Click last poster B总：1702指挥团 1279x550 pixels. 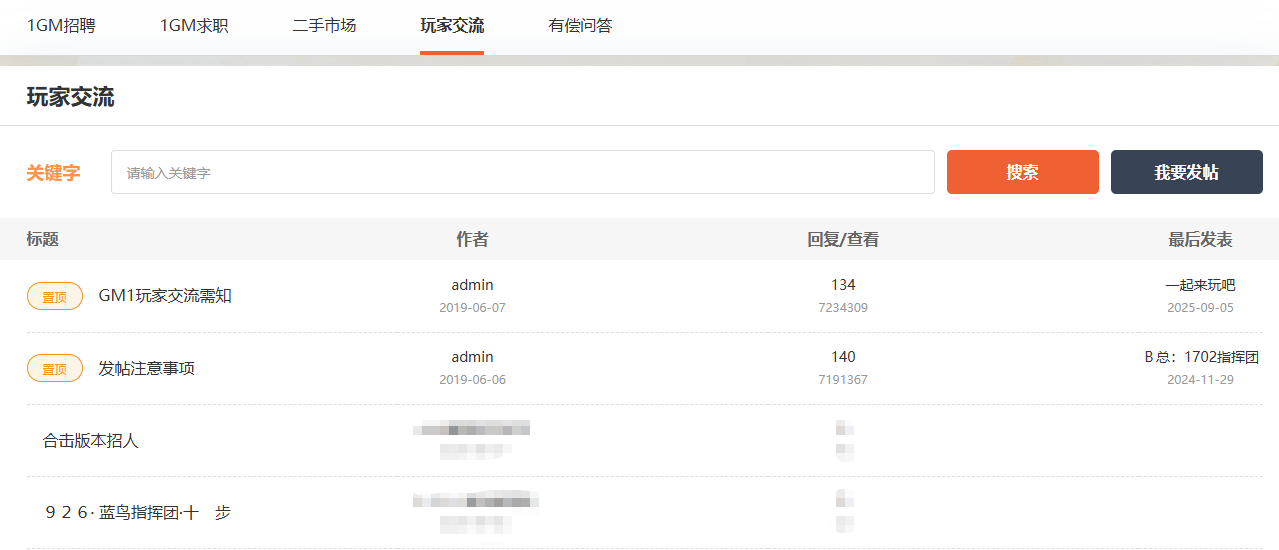click(1201, 357)
